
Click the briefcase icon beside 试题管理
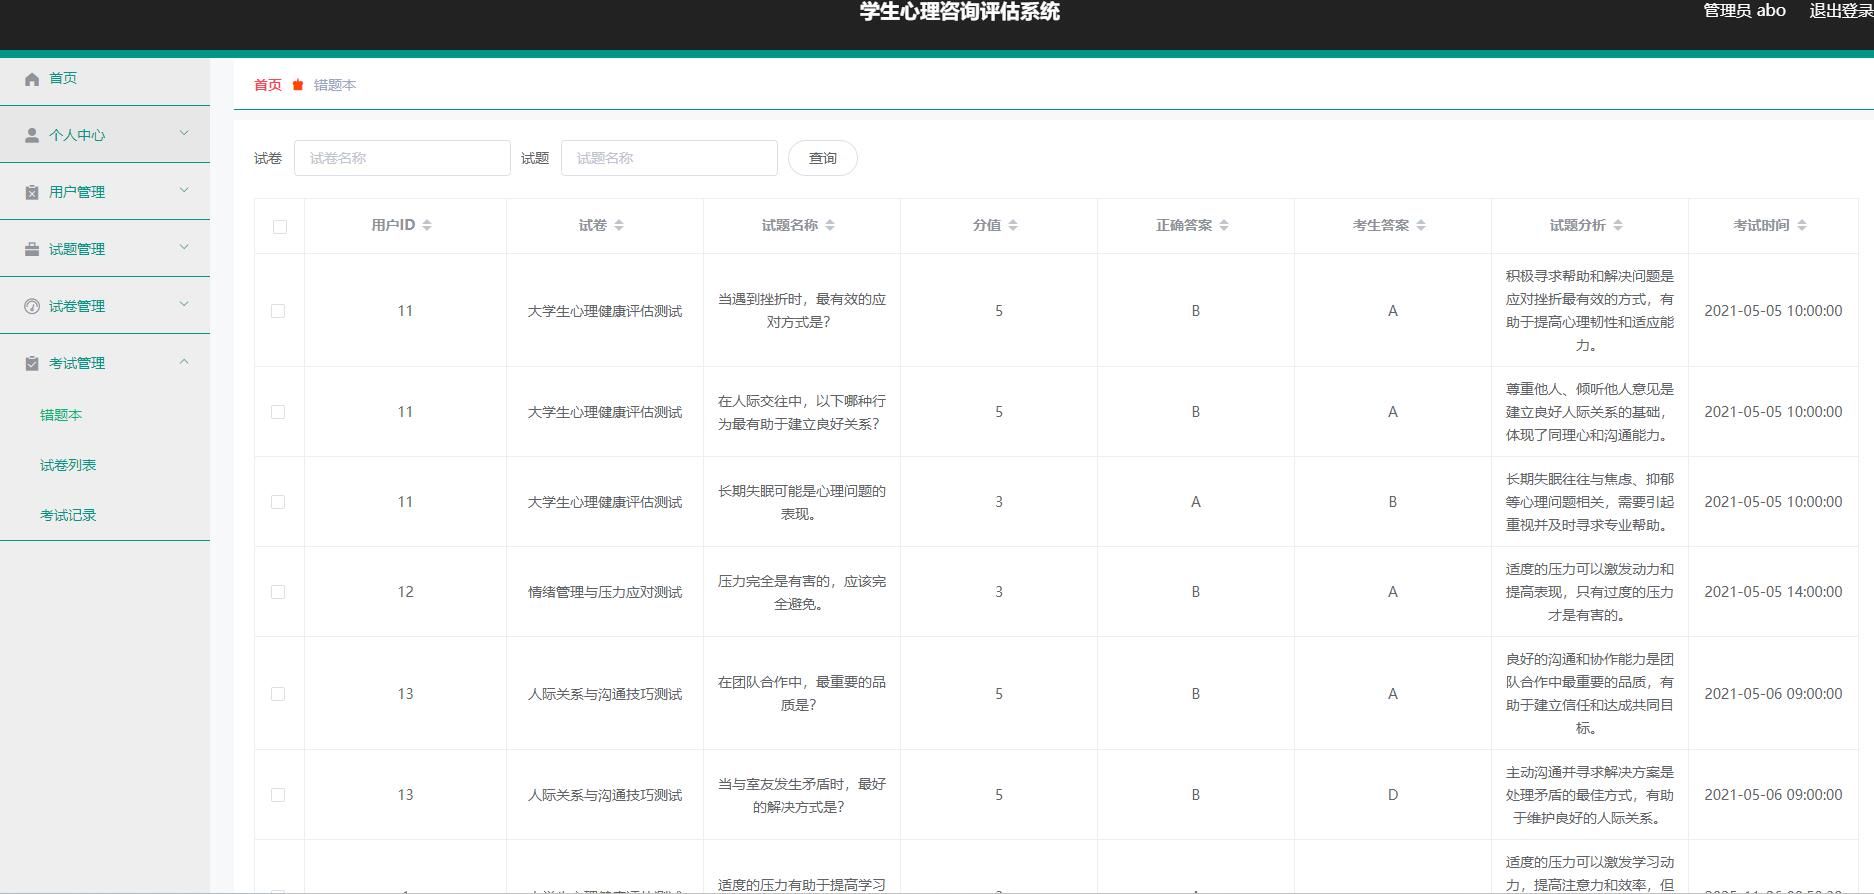tap(32, 249)
